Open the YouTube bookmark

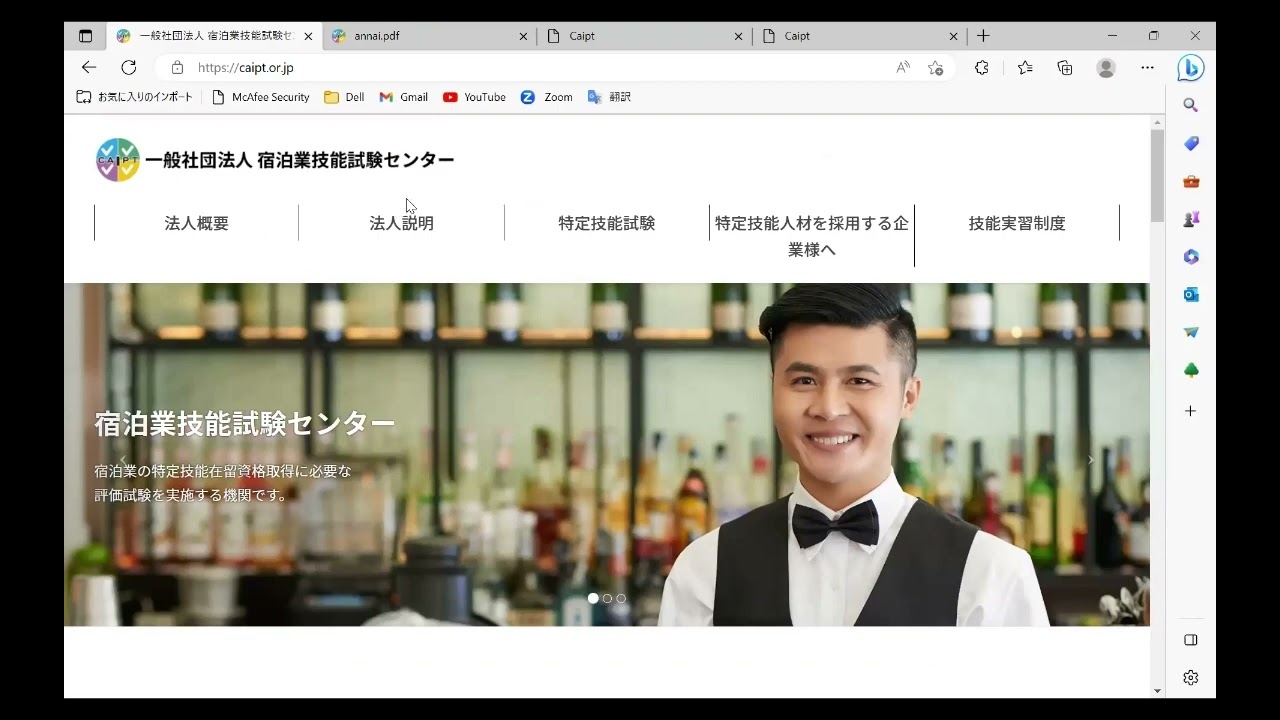[x=474, y=97]
